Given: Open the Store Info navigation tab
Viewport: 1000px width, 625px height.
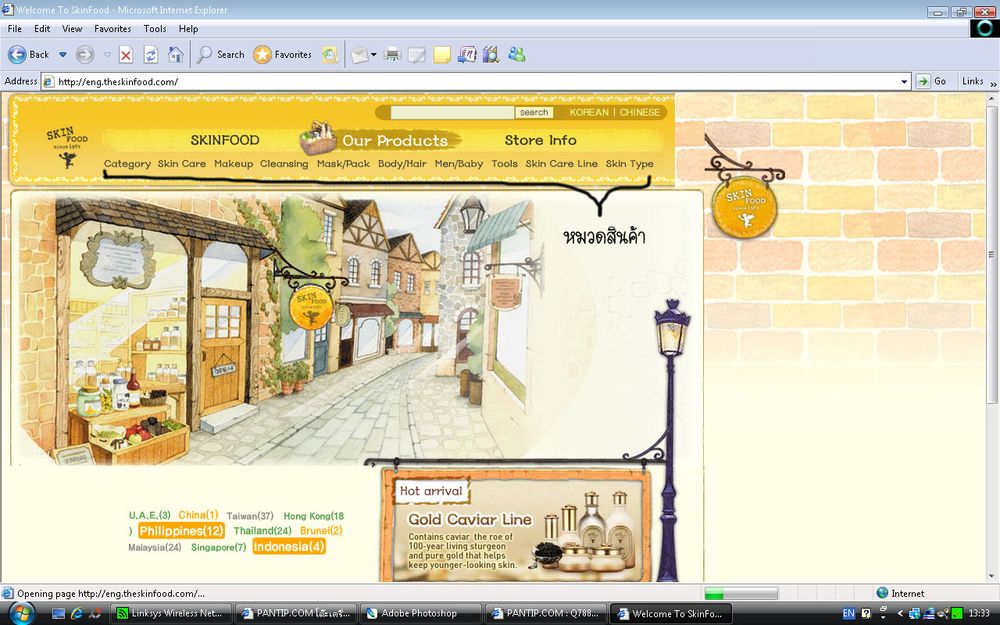Looking at the screenshot, I should coord(540,140).
